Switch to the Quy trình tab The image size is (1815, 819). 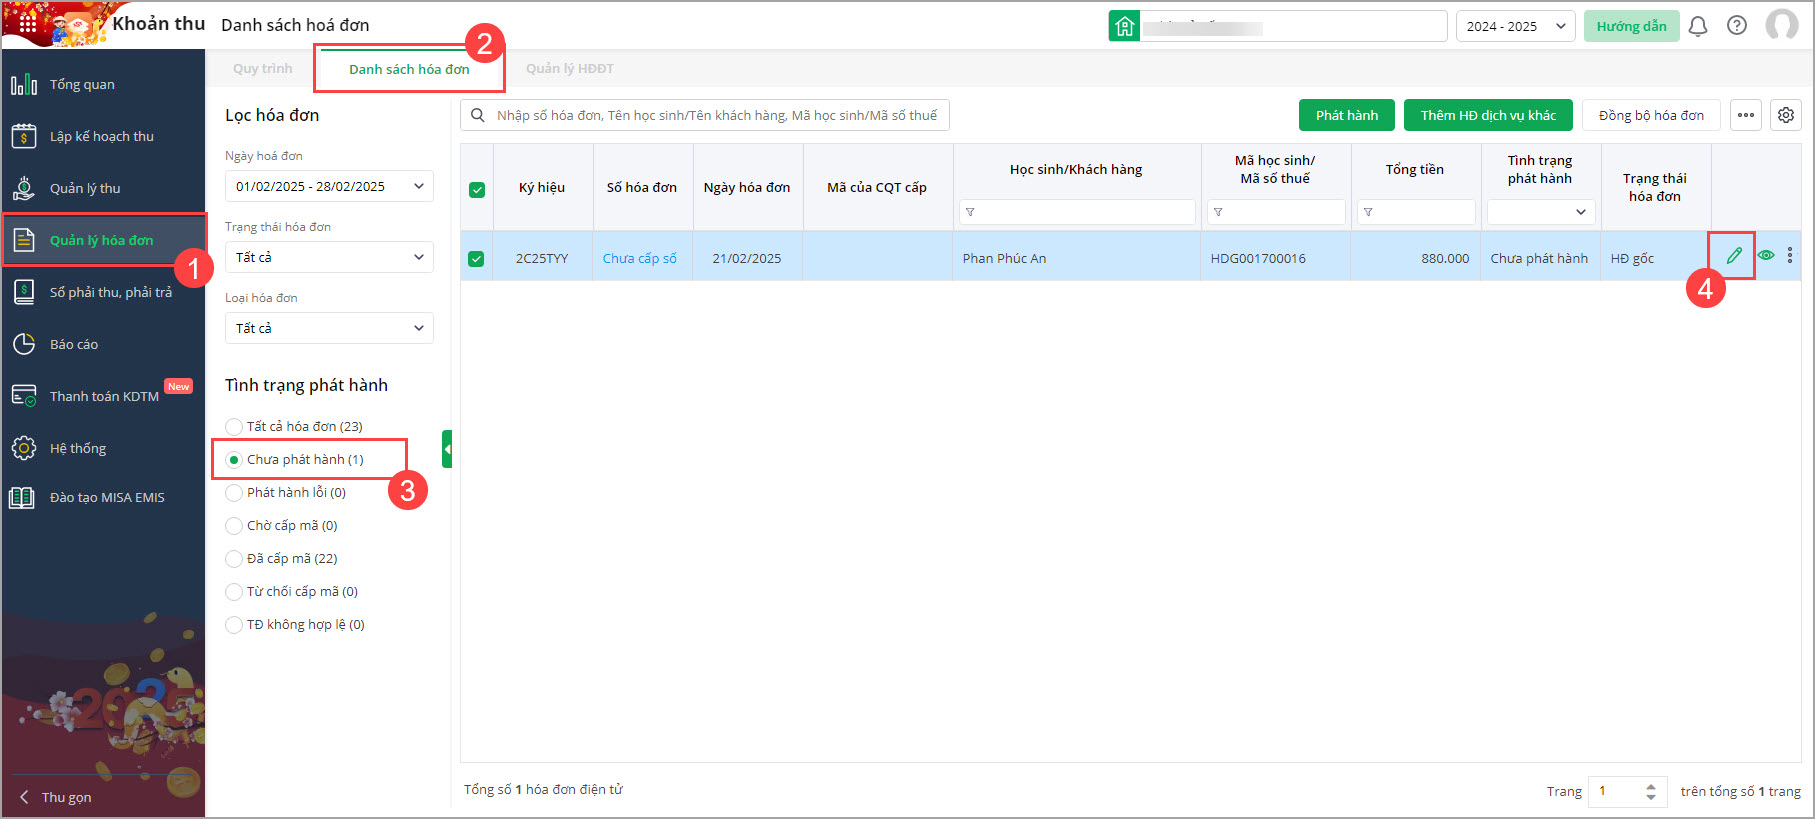click(263, 68)
